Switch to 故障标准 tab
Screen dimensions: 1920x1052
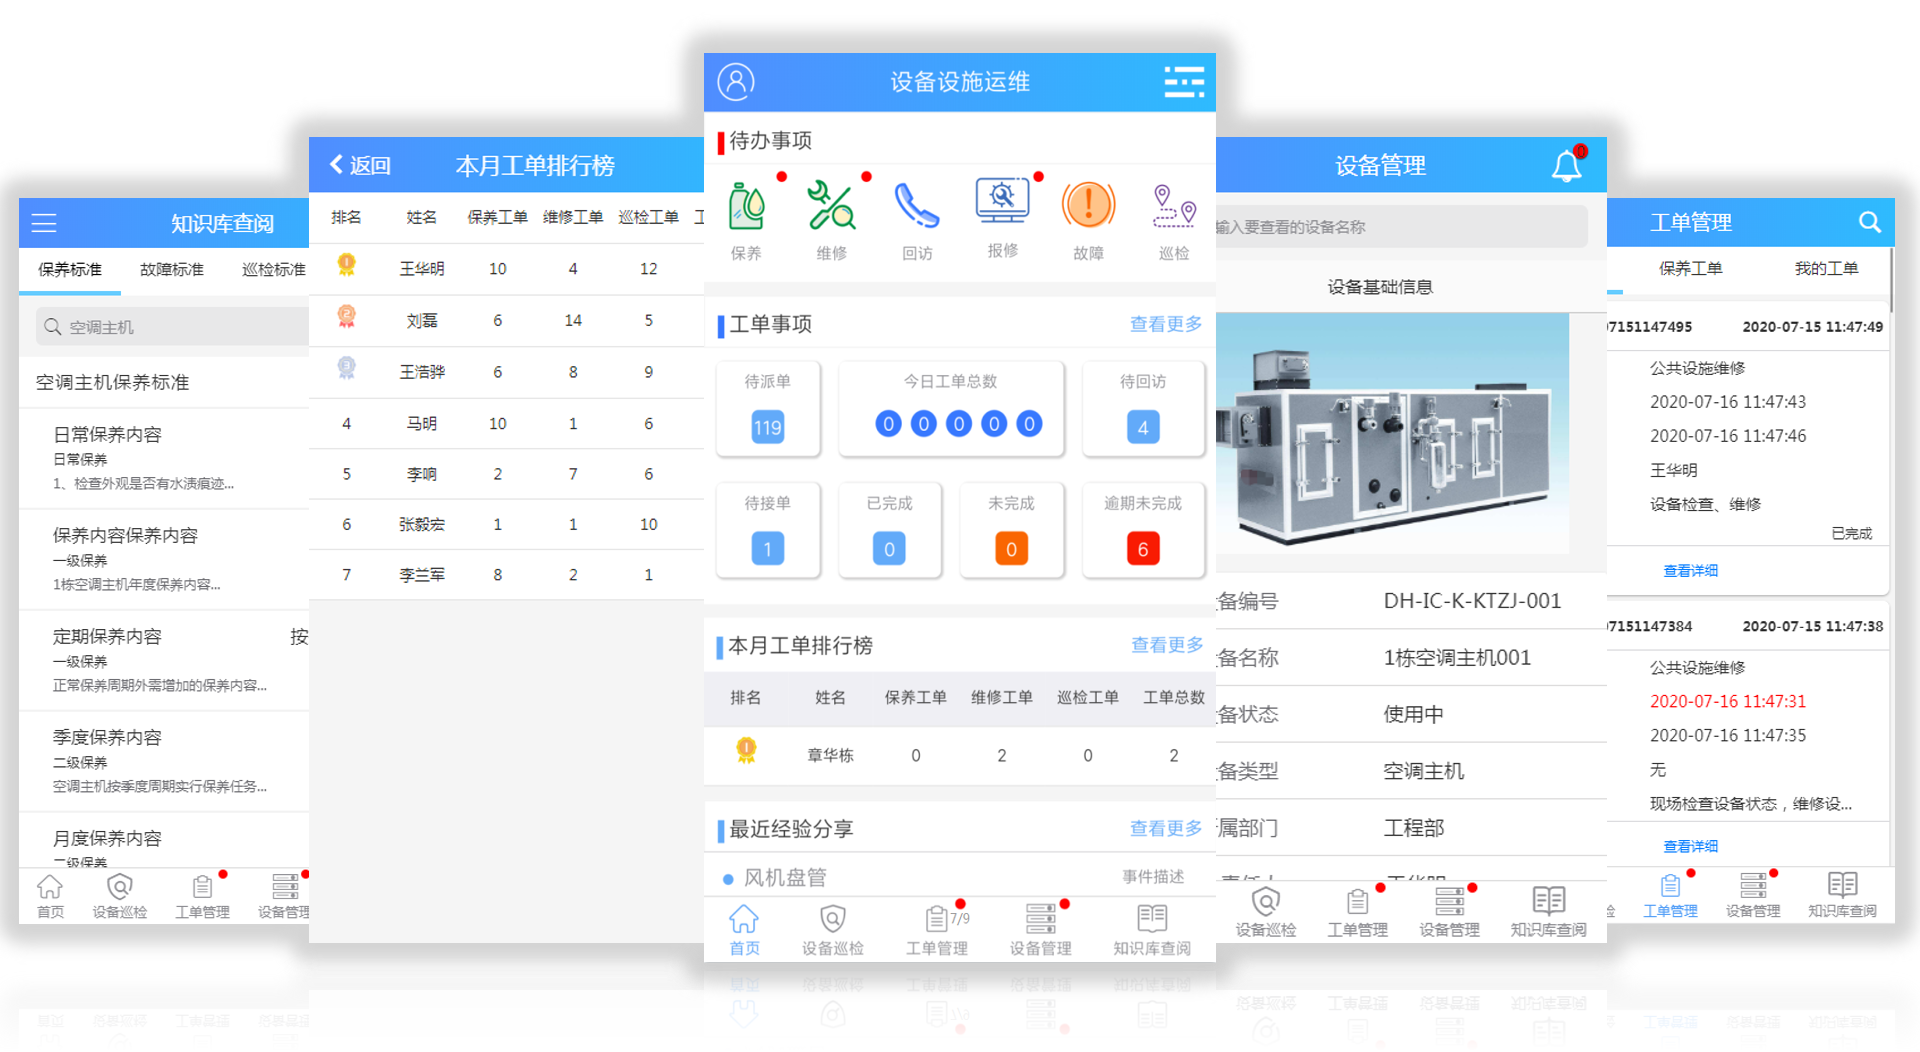pos(172,269)
